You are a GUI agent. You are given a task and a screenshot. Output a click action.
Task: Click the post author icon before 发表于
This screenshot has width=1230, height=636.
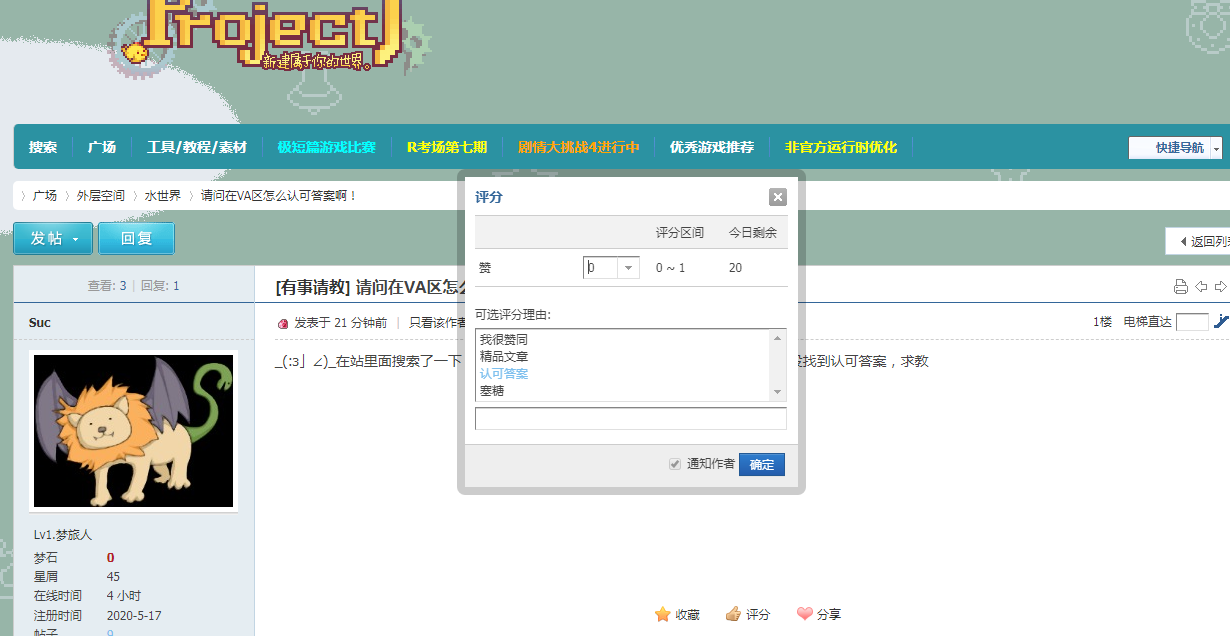tap(282, 323)
